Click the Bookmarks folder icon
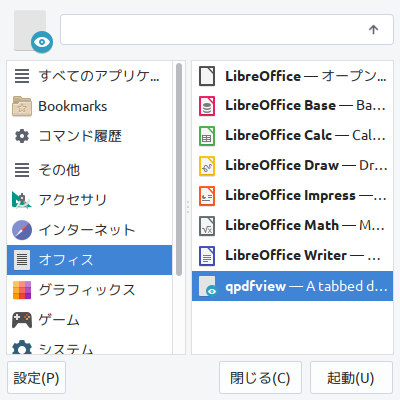This screenshot has height=400, width=400. 22,106
